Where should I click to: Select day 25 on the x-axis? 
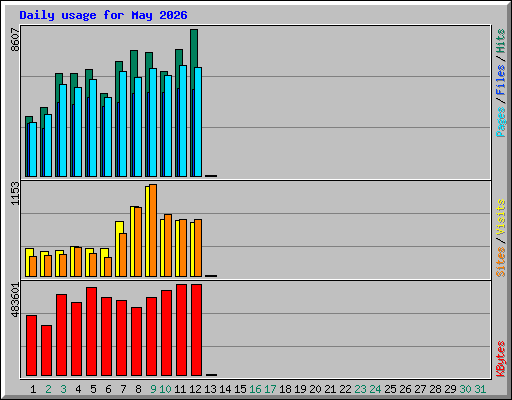390,389
